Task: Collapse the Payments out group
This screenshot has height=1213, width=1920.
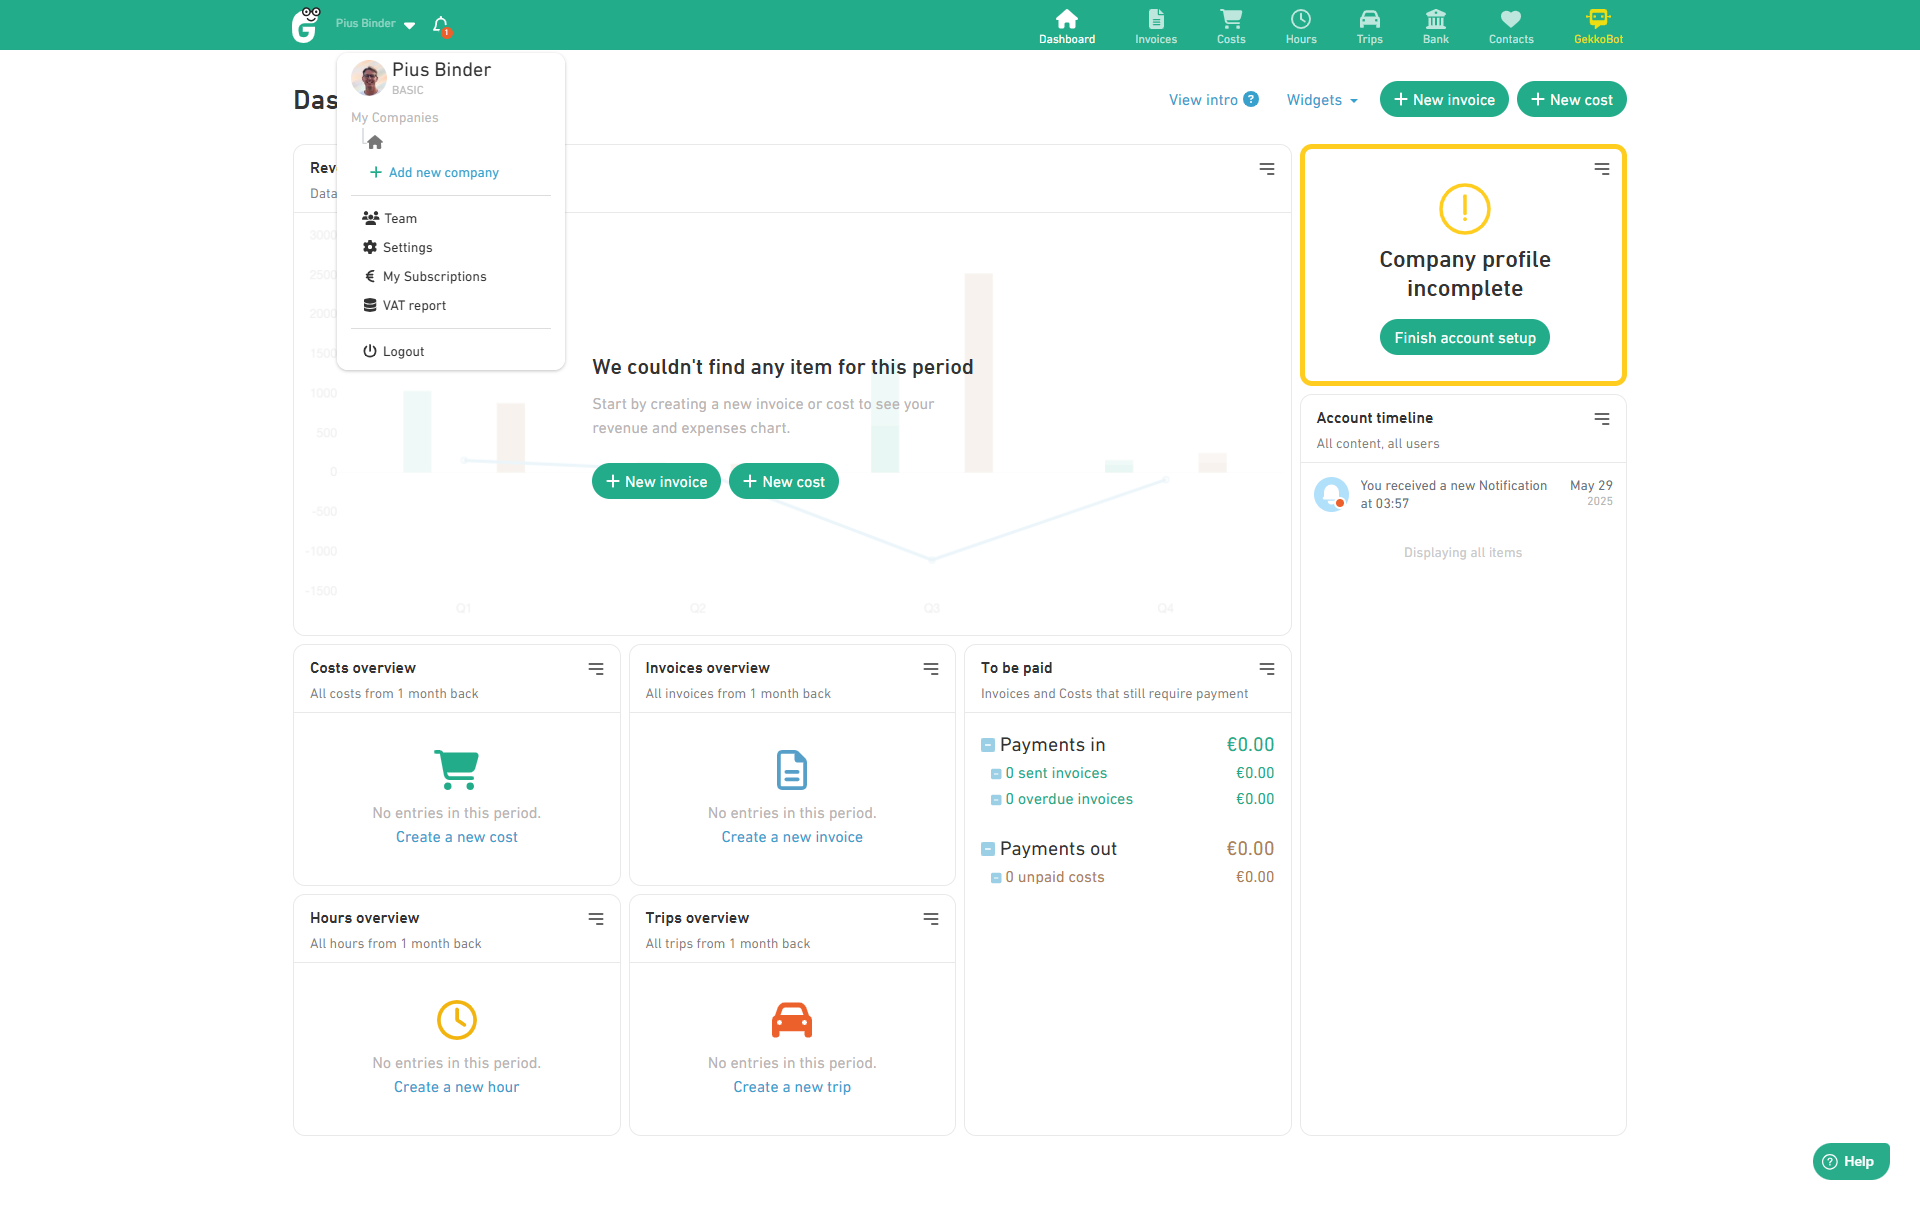Action: click(988, 849)
